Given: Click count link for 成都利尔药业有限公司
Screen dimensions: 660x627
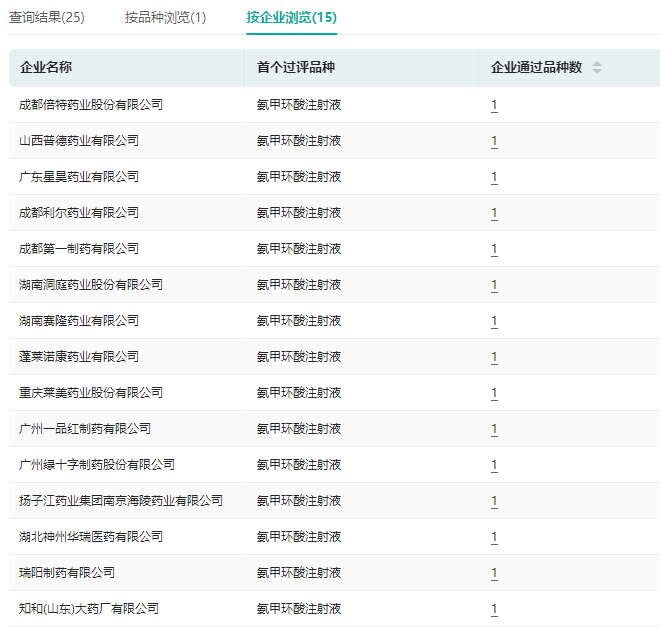Looking at the screenshot, I should [494, 213].
